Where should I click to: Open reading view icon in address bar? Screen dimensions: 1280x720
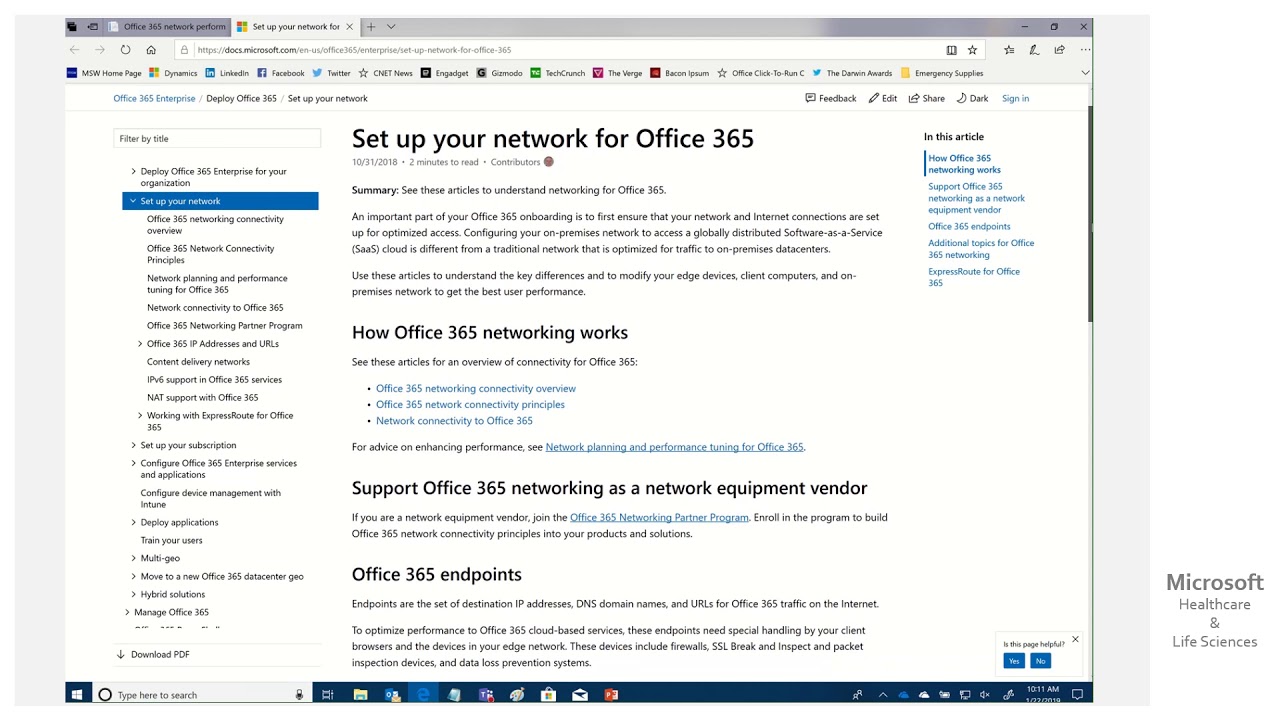(951, 49)
